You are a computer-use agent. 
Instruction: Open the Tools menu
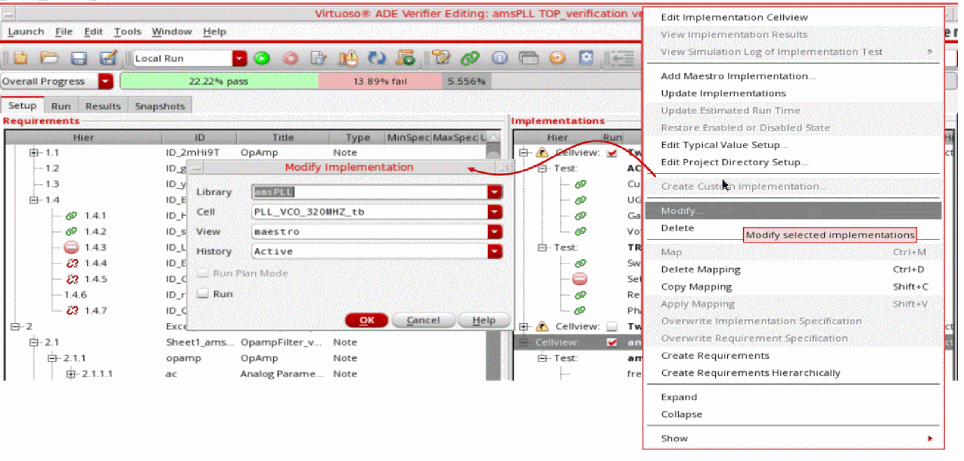coord(128,31)
